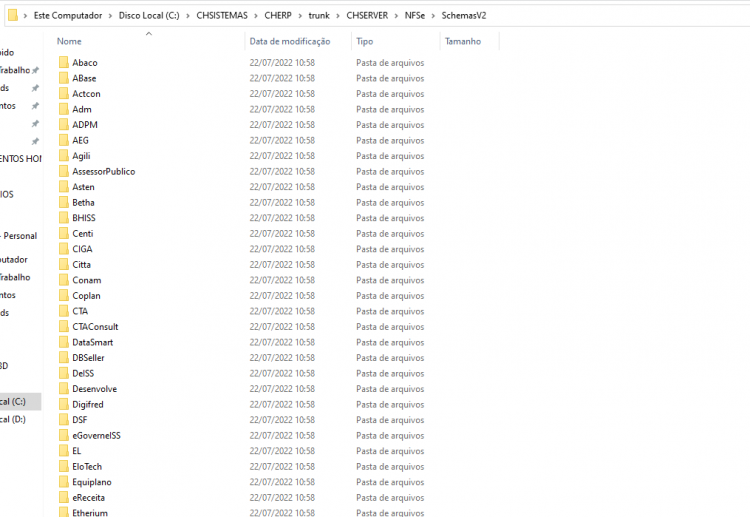The height and width of the screenshot is (517, 750).
Task: Open Personal item in navigation pane
Action: (19, 236)
